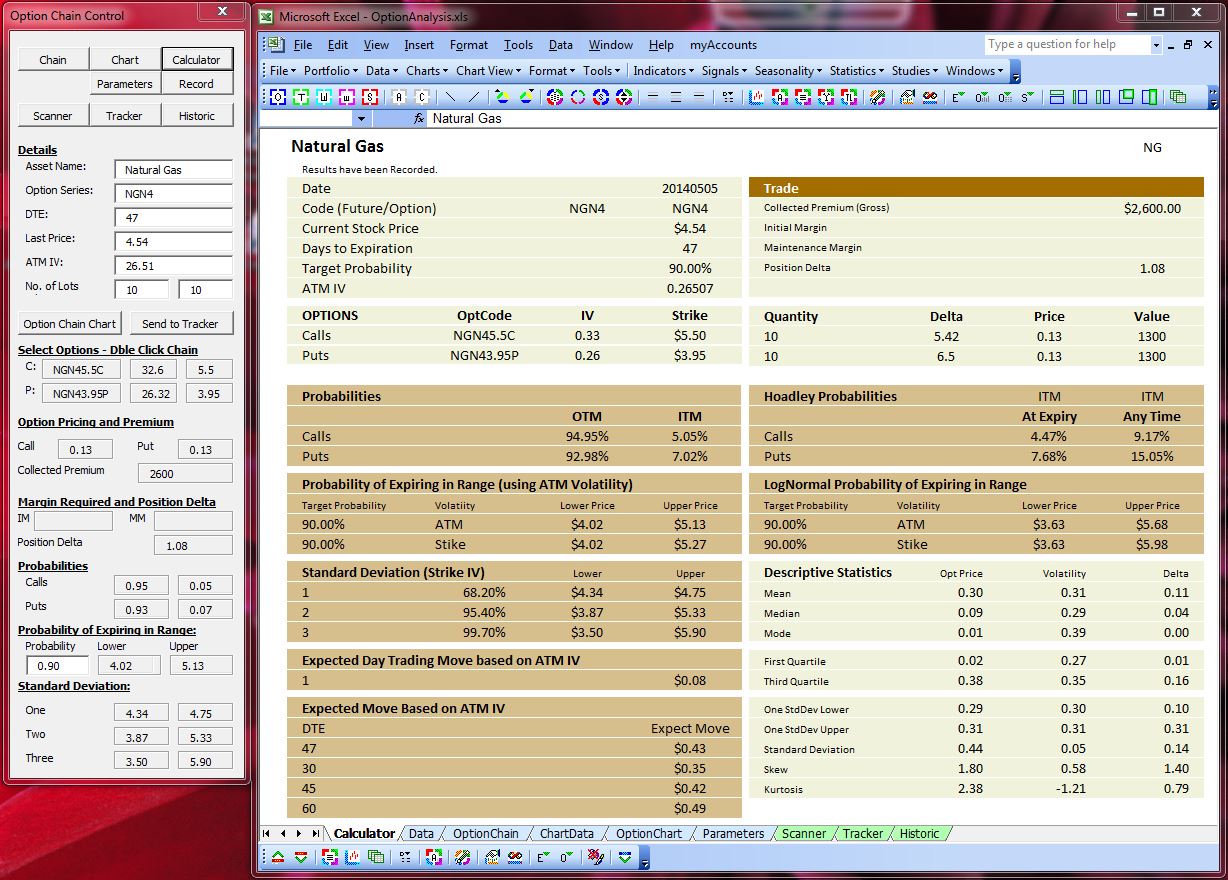Click the Option Series field showing NGN4
Screen dimensions: 1228x880
click(x=173, y=194)
